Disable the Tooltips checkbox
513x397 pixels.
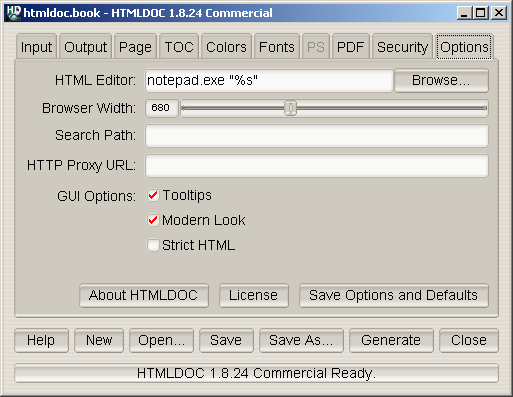153,195
